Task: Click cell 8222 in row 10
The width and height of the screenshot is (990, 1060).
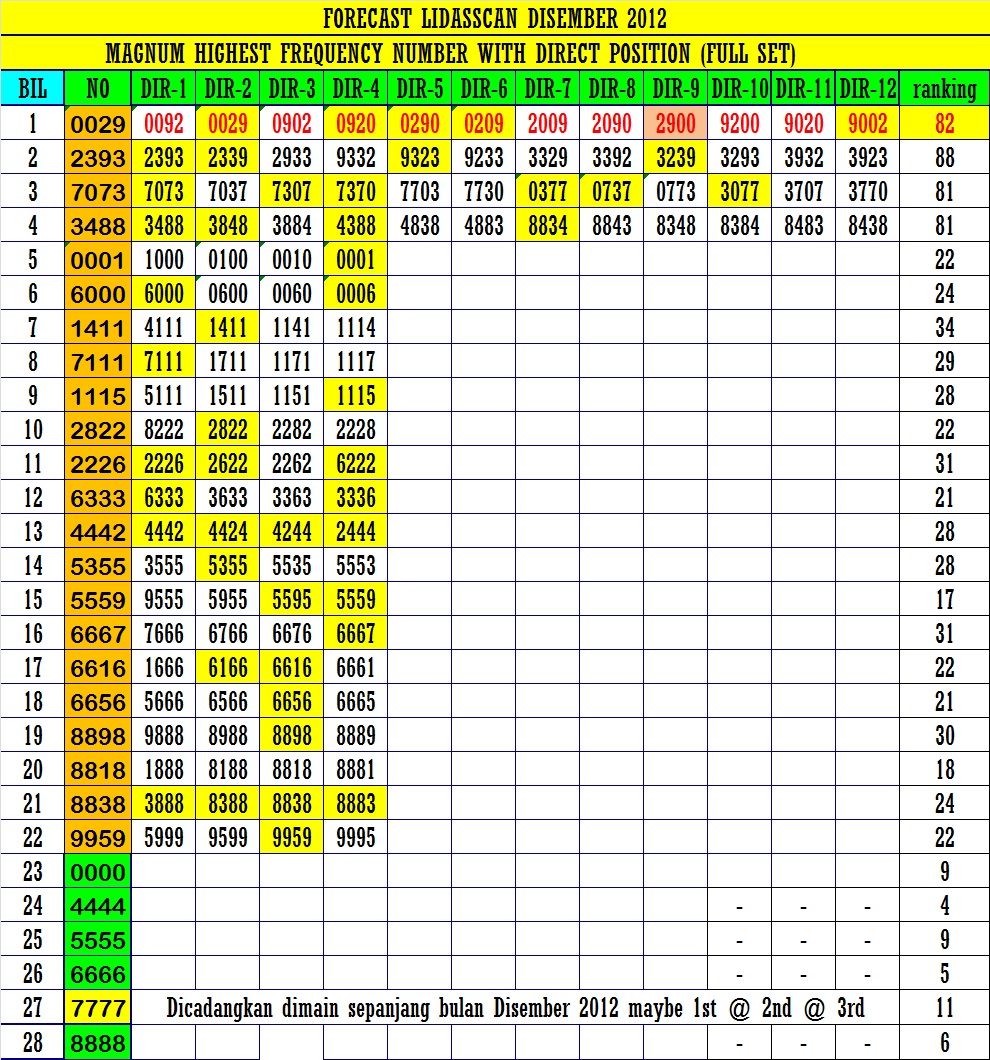Action: (164, 429)
